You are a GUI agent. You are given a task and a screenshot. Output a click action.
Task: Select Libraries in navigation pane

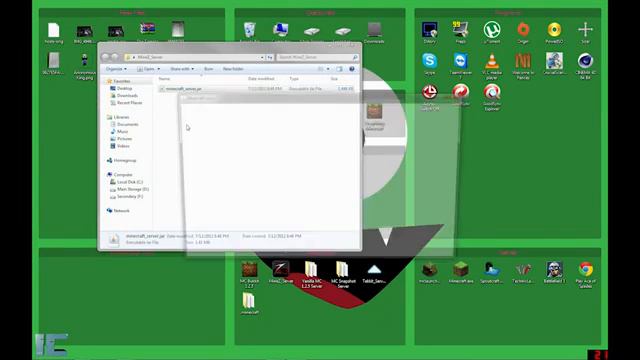121,117
